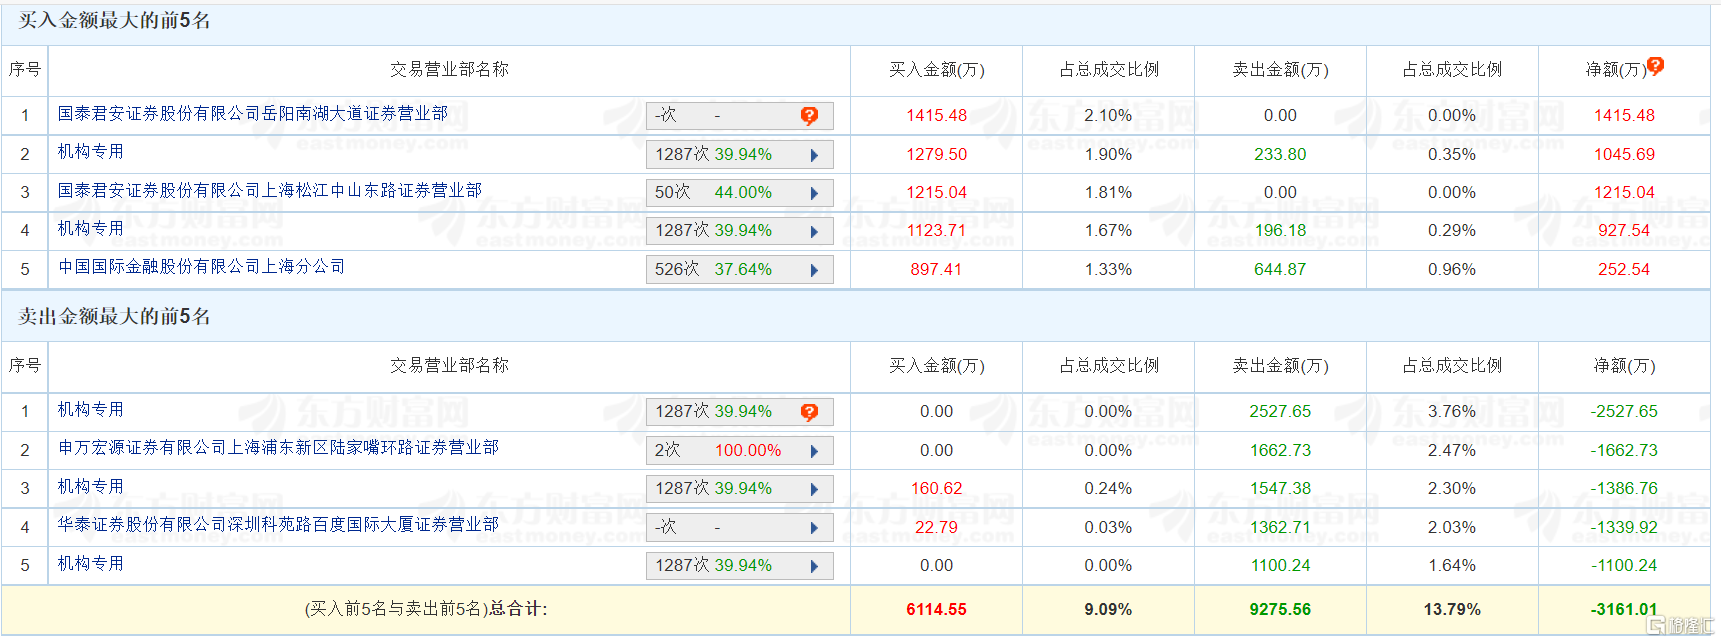Expand arrow beside 2次 100.00%
Screen dimensions: 1721x642
point(814,451)
